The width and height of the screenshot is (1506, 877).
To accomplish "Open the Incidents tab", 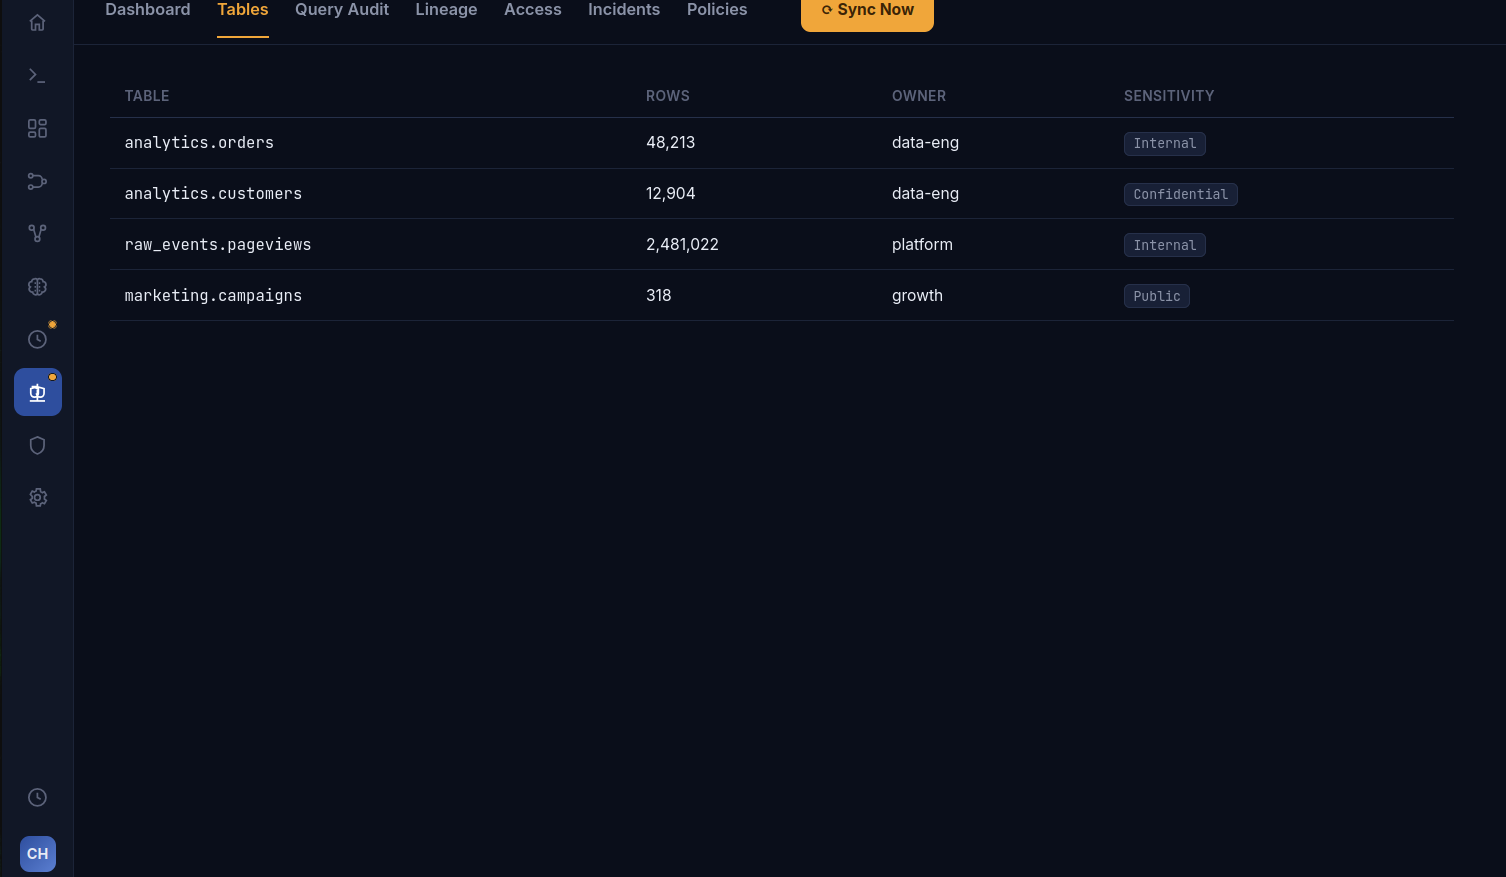I will point(624,10).
